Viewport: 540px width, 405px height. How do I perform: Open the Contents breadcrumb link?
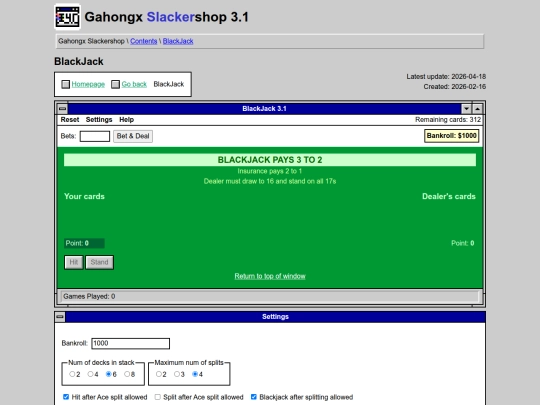coord(144,41)
